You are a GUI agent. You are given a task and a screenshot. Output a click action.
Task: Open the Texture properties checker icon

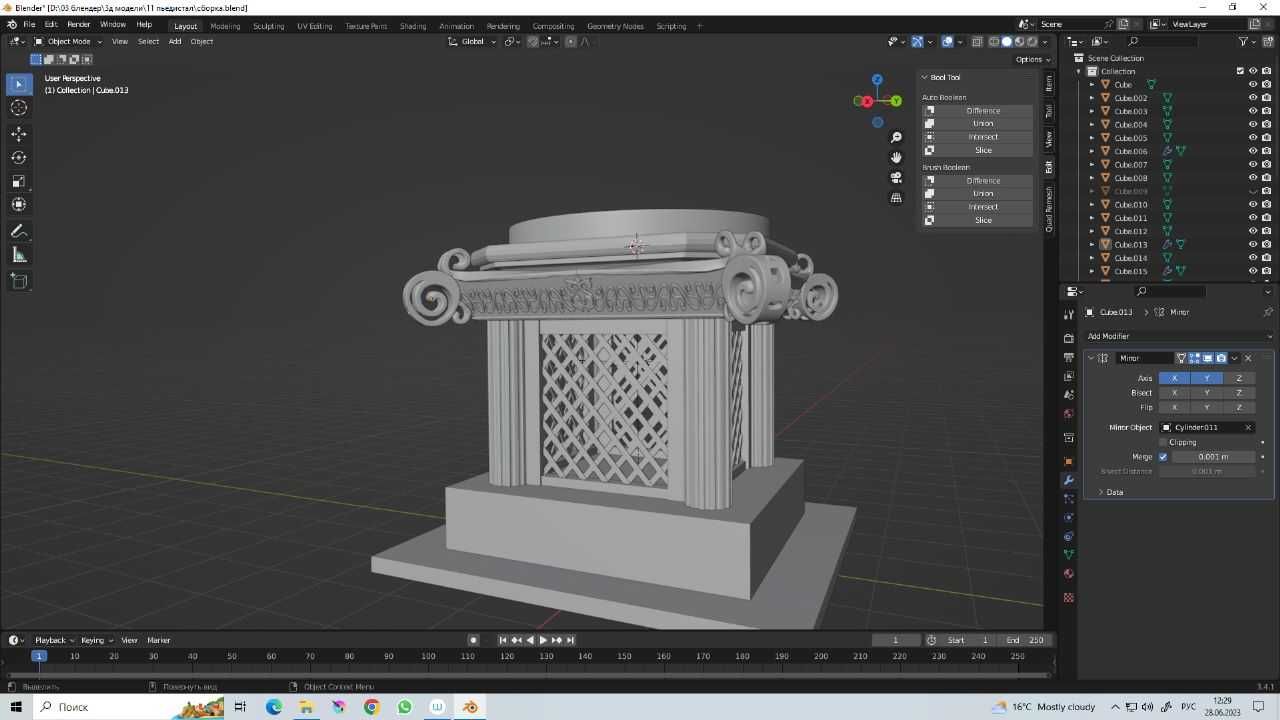(x=1068, y=598)
